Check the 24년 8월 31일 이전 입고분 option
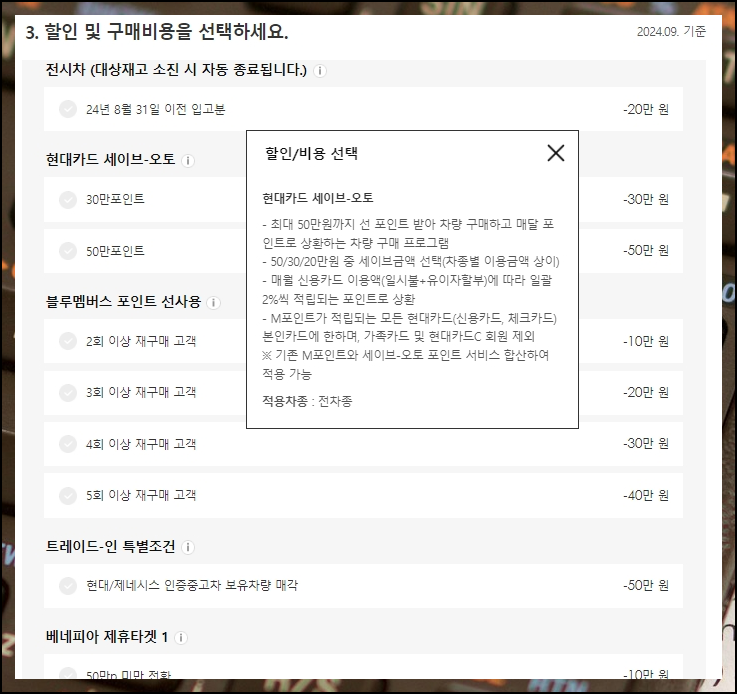 (68, 109)
